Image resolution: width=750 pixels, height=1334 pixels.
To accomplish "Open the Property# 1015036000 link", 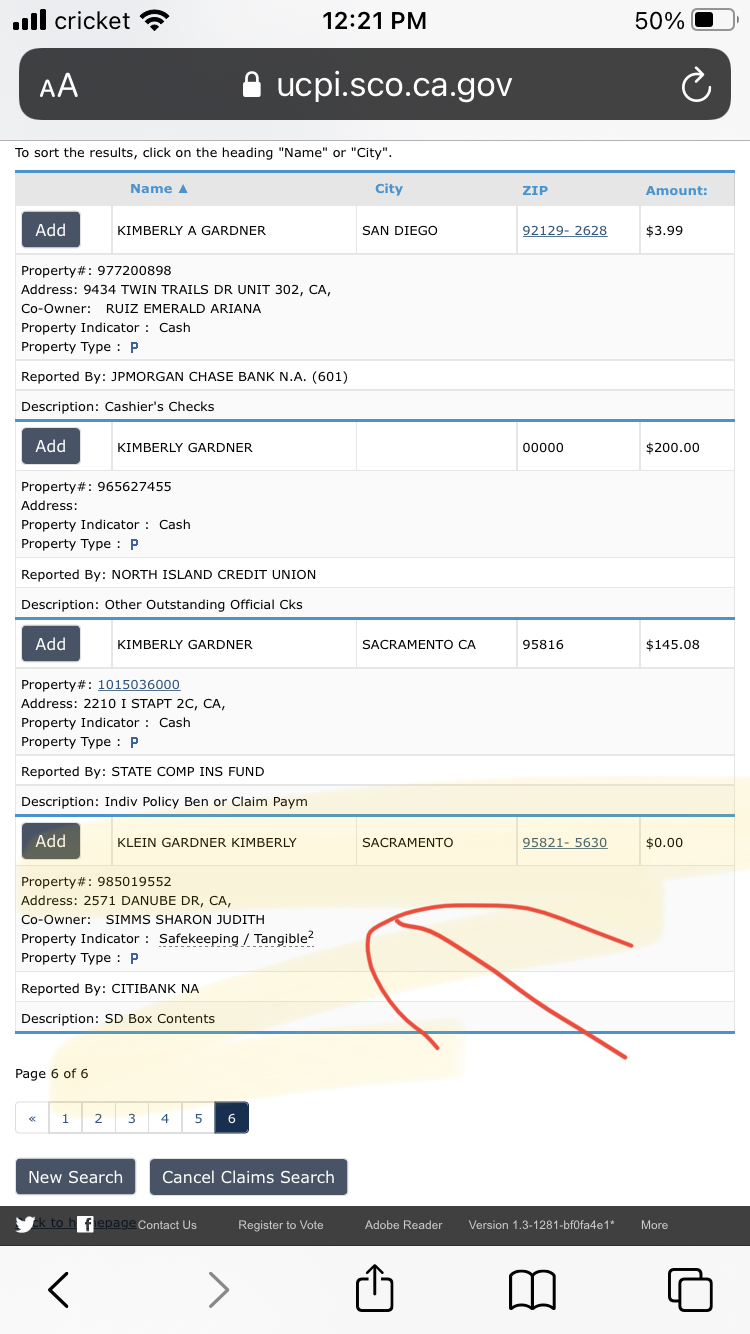I will click(139, 684).
